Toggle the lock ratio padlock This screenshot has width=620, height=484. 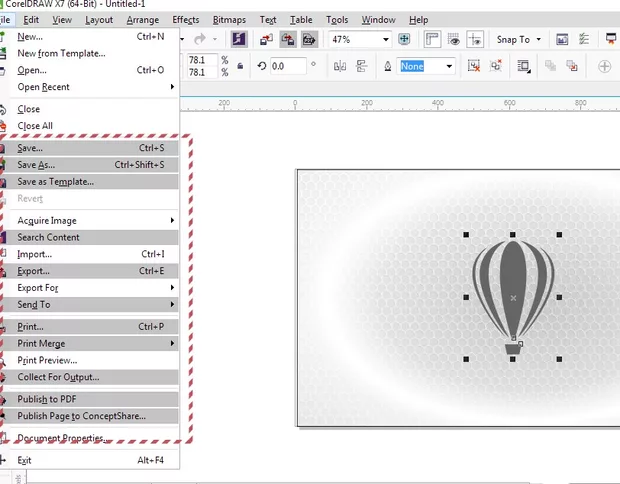point(240,66)
